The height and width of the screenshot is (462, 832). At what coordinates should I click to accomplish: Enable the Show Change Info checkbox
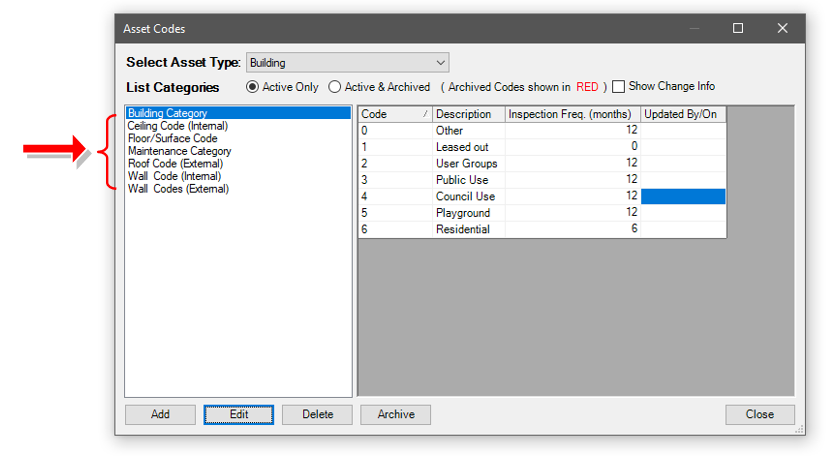coord(619,87)
